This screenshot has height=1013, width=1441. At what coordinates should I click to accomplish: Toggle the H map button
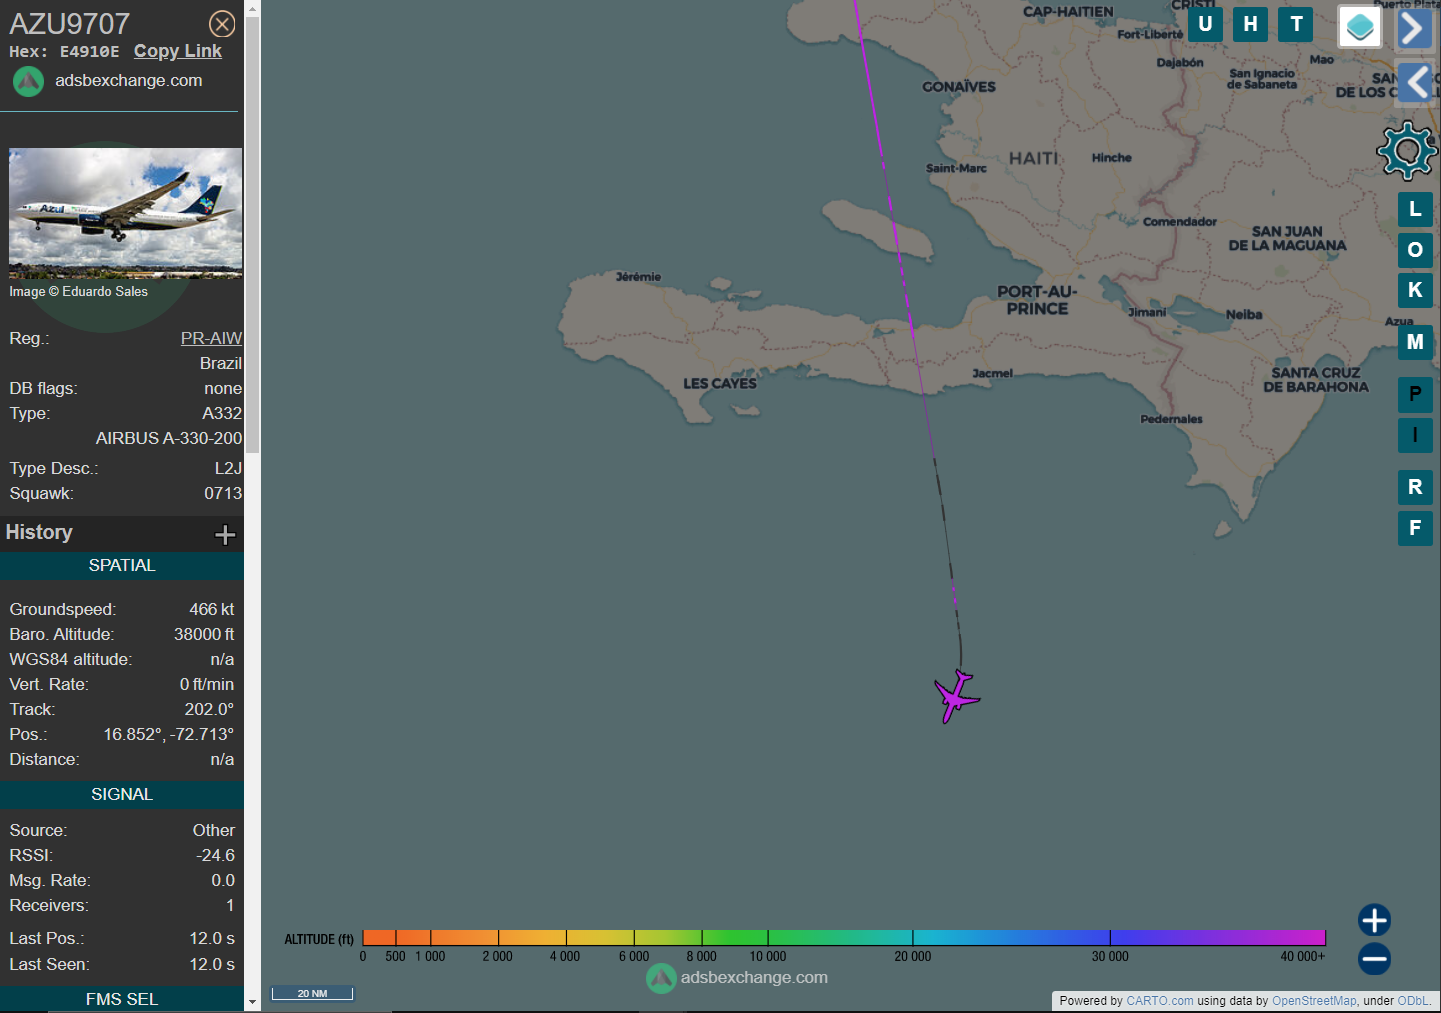coord(1250,24)
